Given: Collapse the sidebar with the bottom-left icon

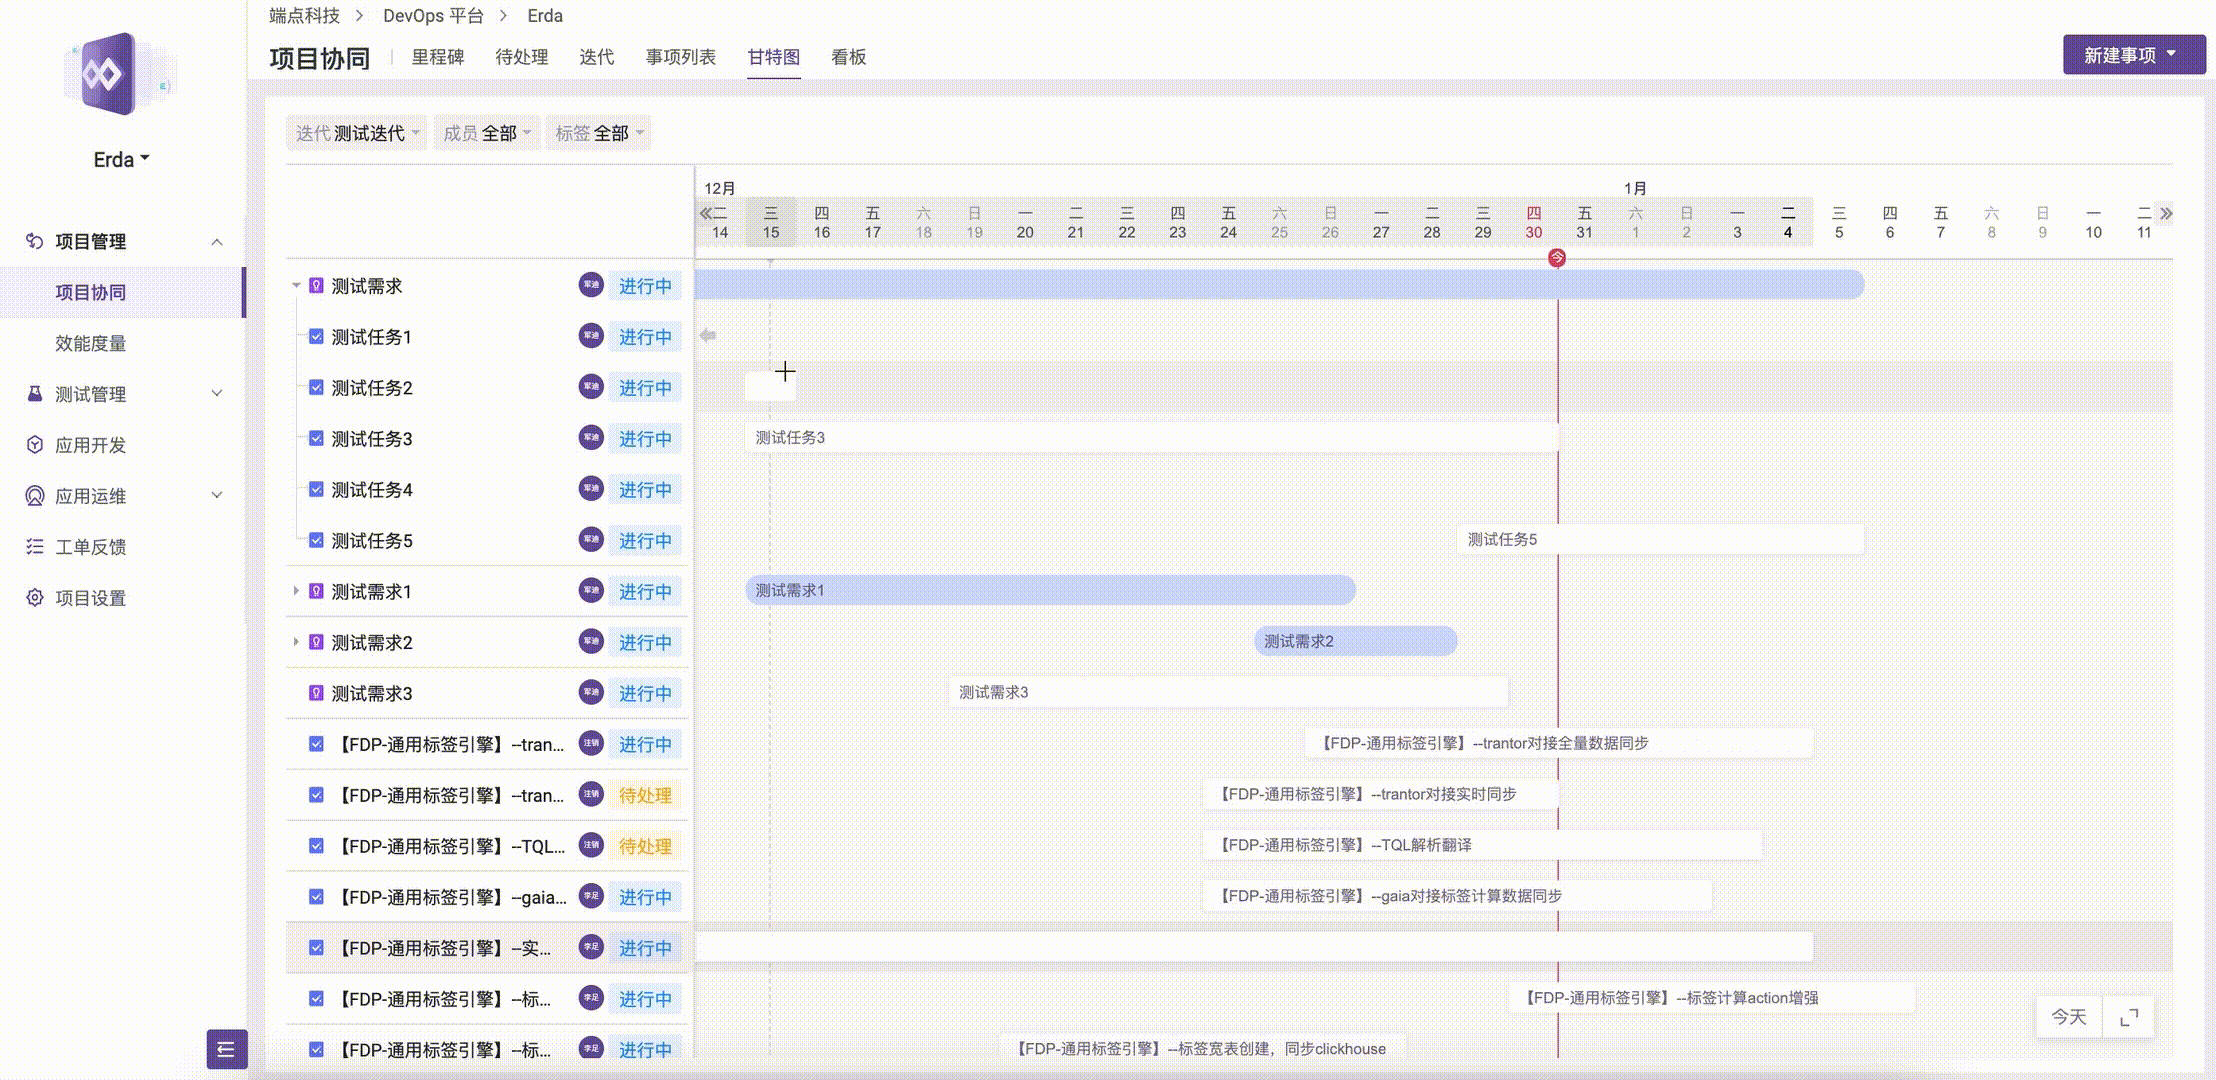Looking at the screenshot, I should 226,1050.
